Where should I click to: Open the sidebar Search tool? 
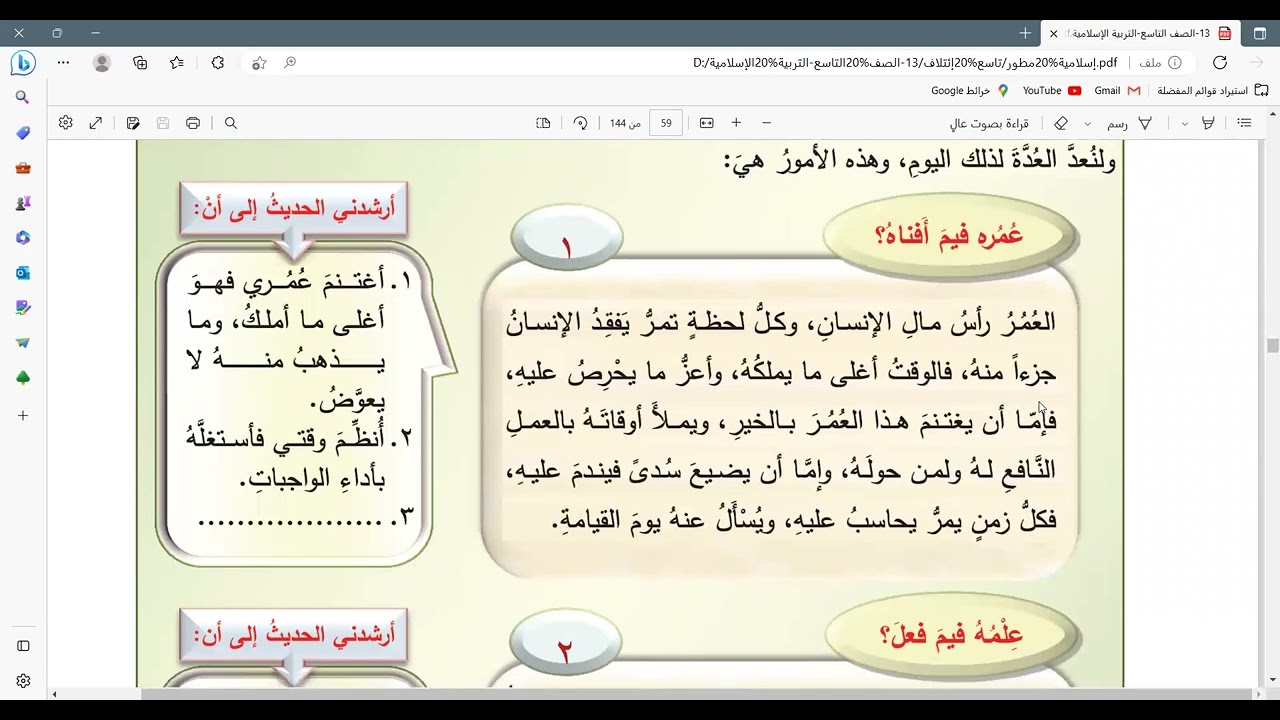(x=23, y=98)
